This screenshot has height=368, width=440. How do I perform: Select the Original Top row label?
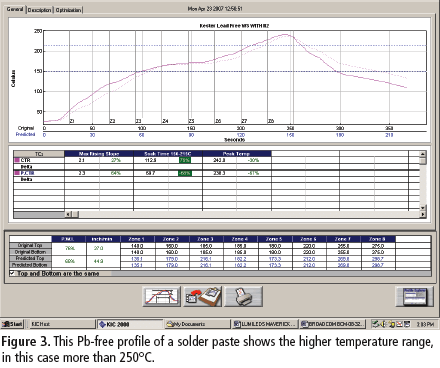tap(30, 245)
